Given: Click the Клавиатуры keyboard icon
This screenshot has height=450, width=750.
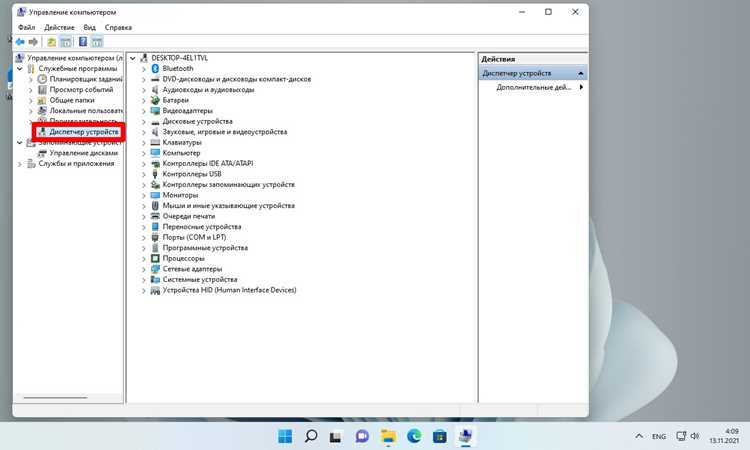Looking at the screenshot, I should (x=155, y=142).
